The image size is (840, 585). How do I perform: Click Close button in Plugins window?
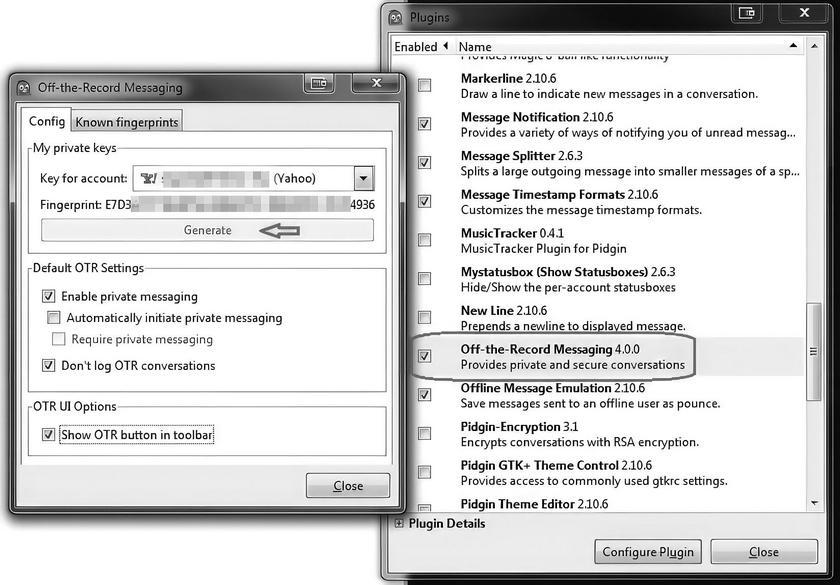[x=763, y=552]
